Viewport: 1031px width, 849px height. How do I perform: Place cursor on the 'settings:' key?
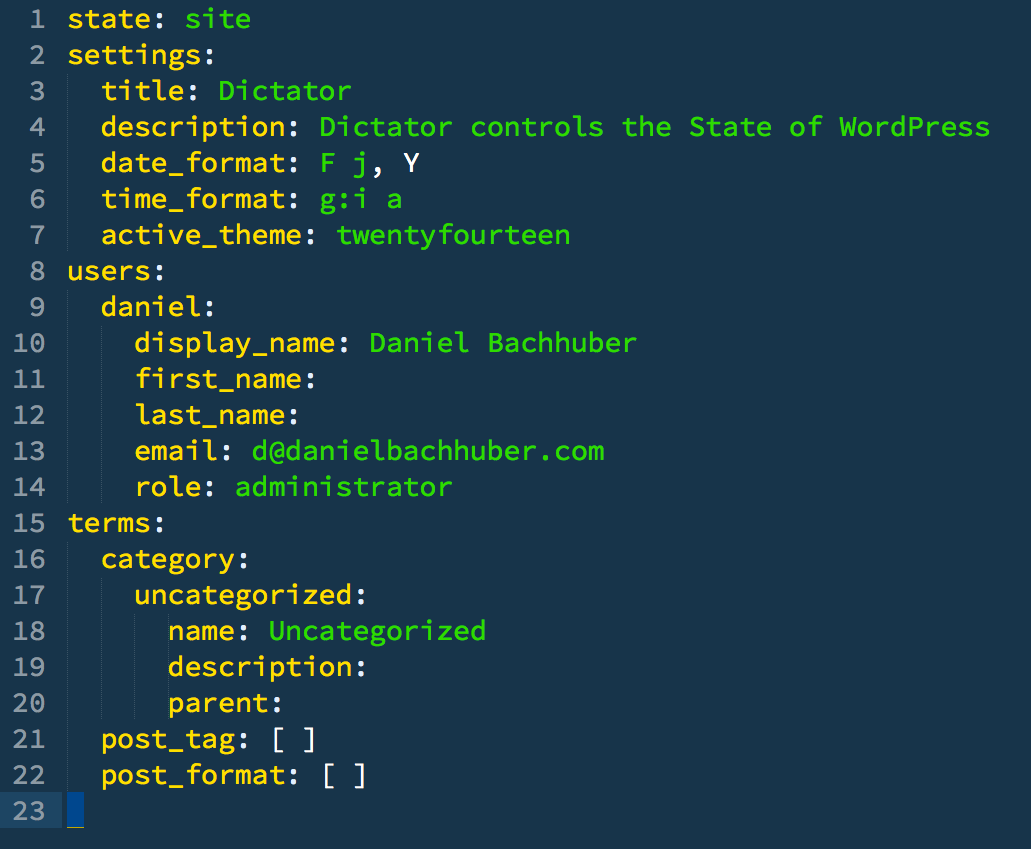pos(141,56)
